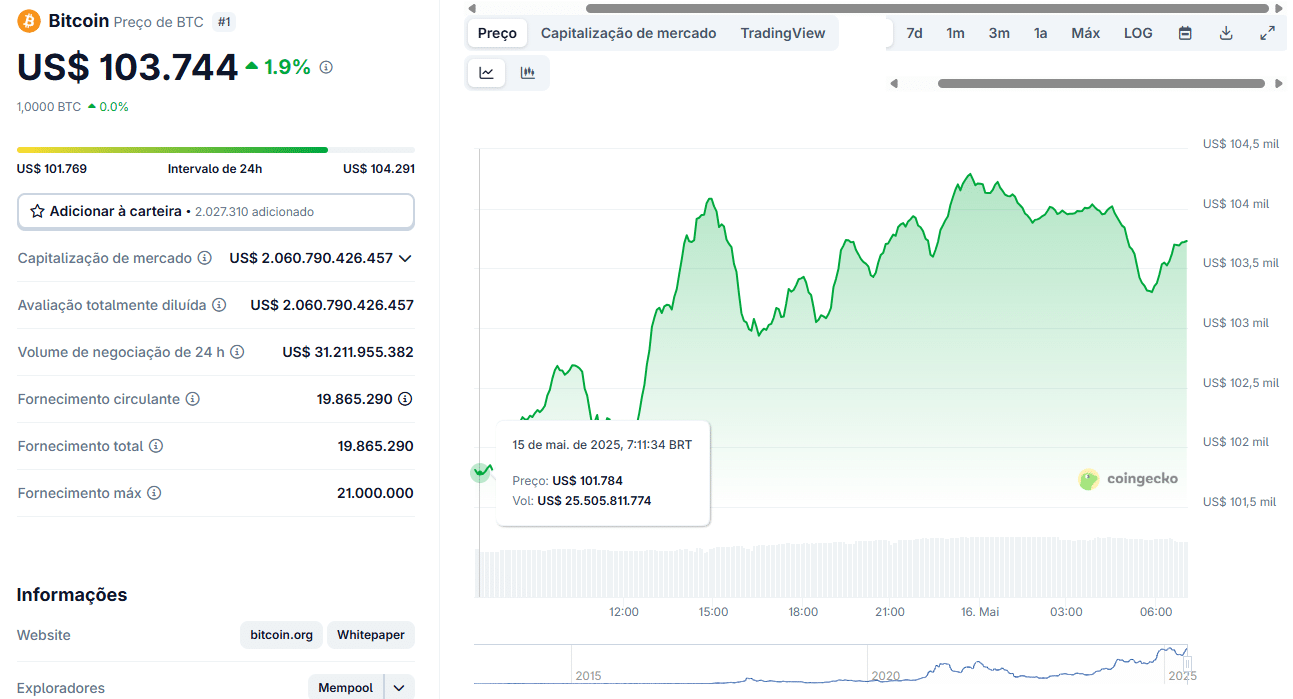Screen dimensions: 1293x699
Task: Select the 1a period option
Action: point(1040,33)
